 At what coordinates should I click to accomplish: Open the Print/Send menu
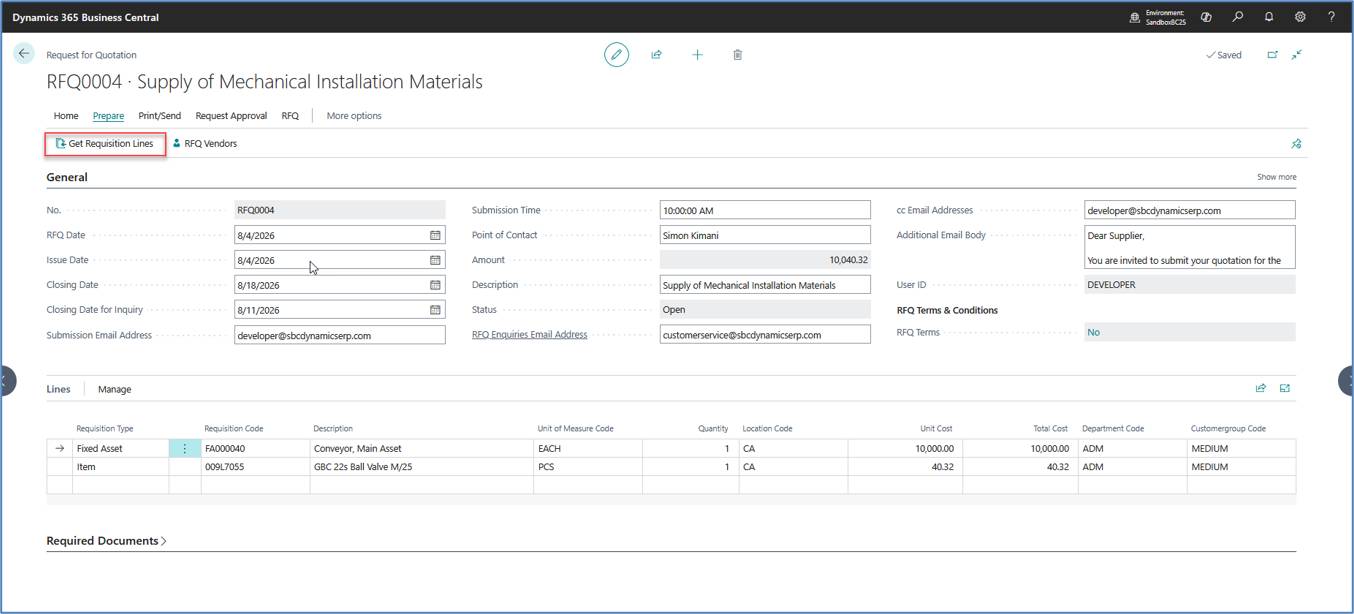pos(160,116)
